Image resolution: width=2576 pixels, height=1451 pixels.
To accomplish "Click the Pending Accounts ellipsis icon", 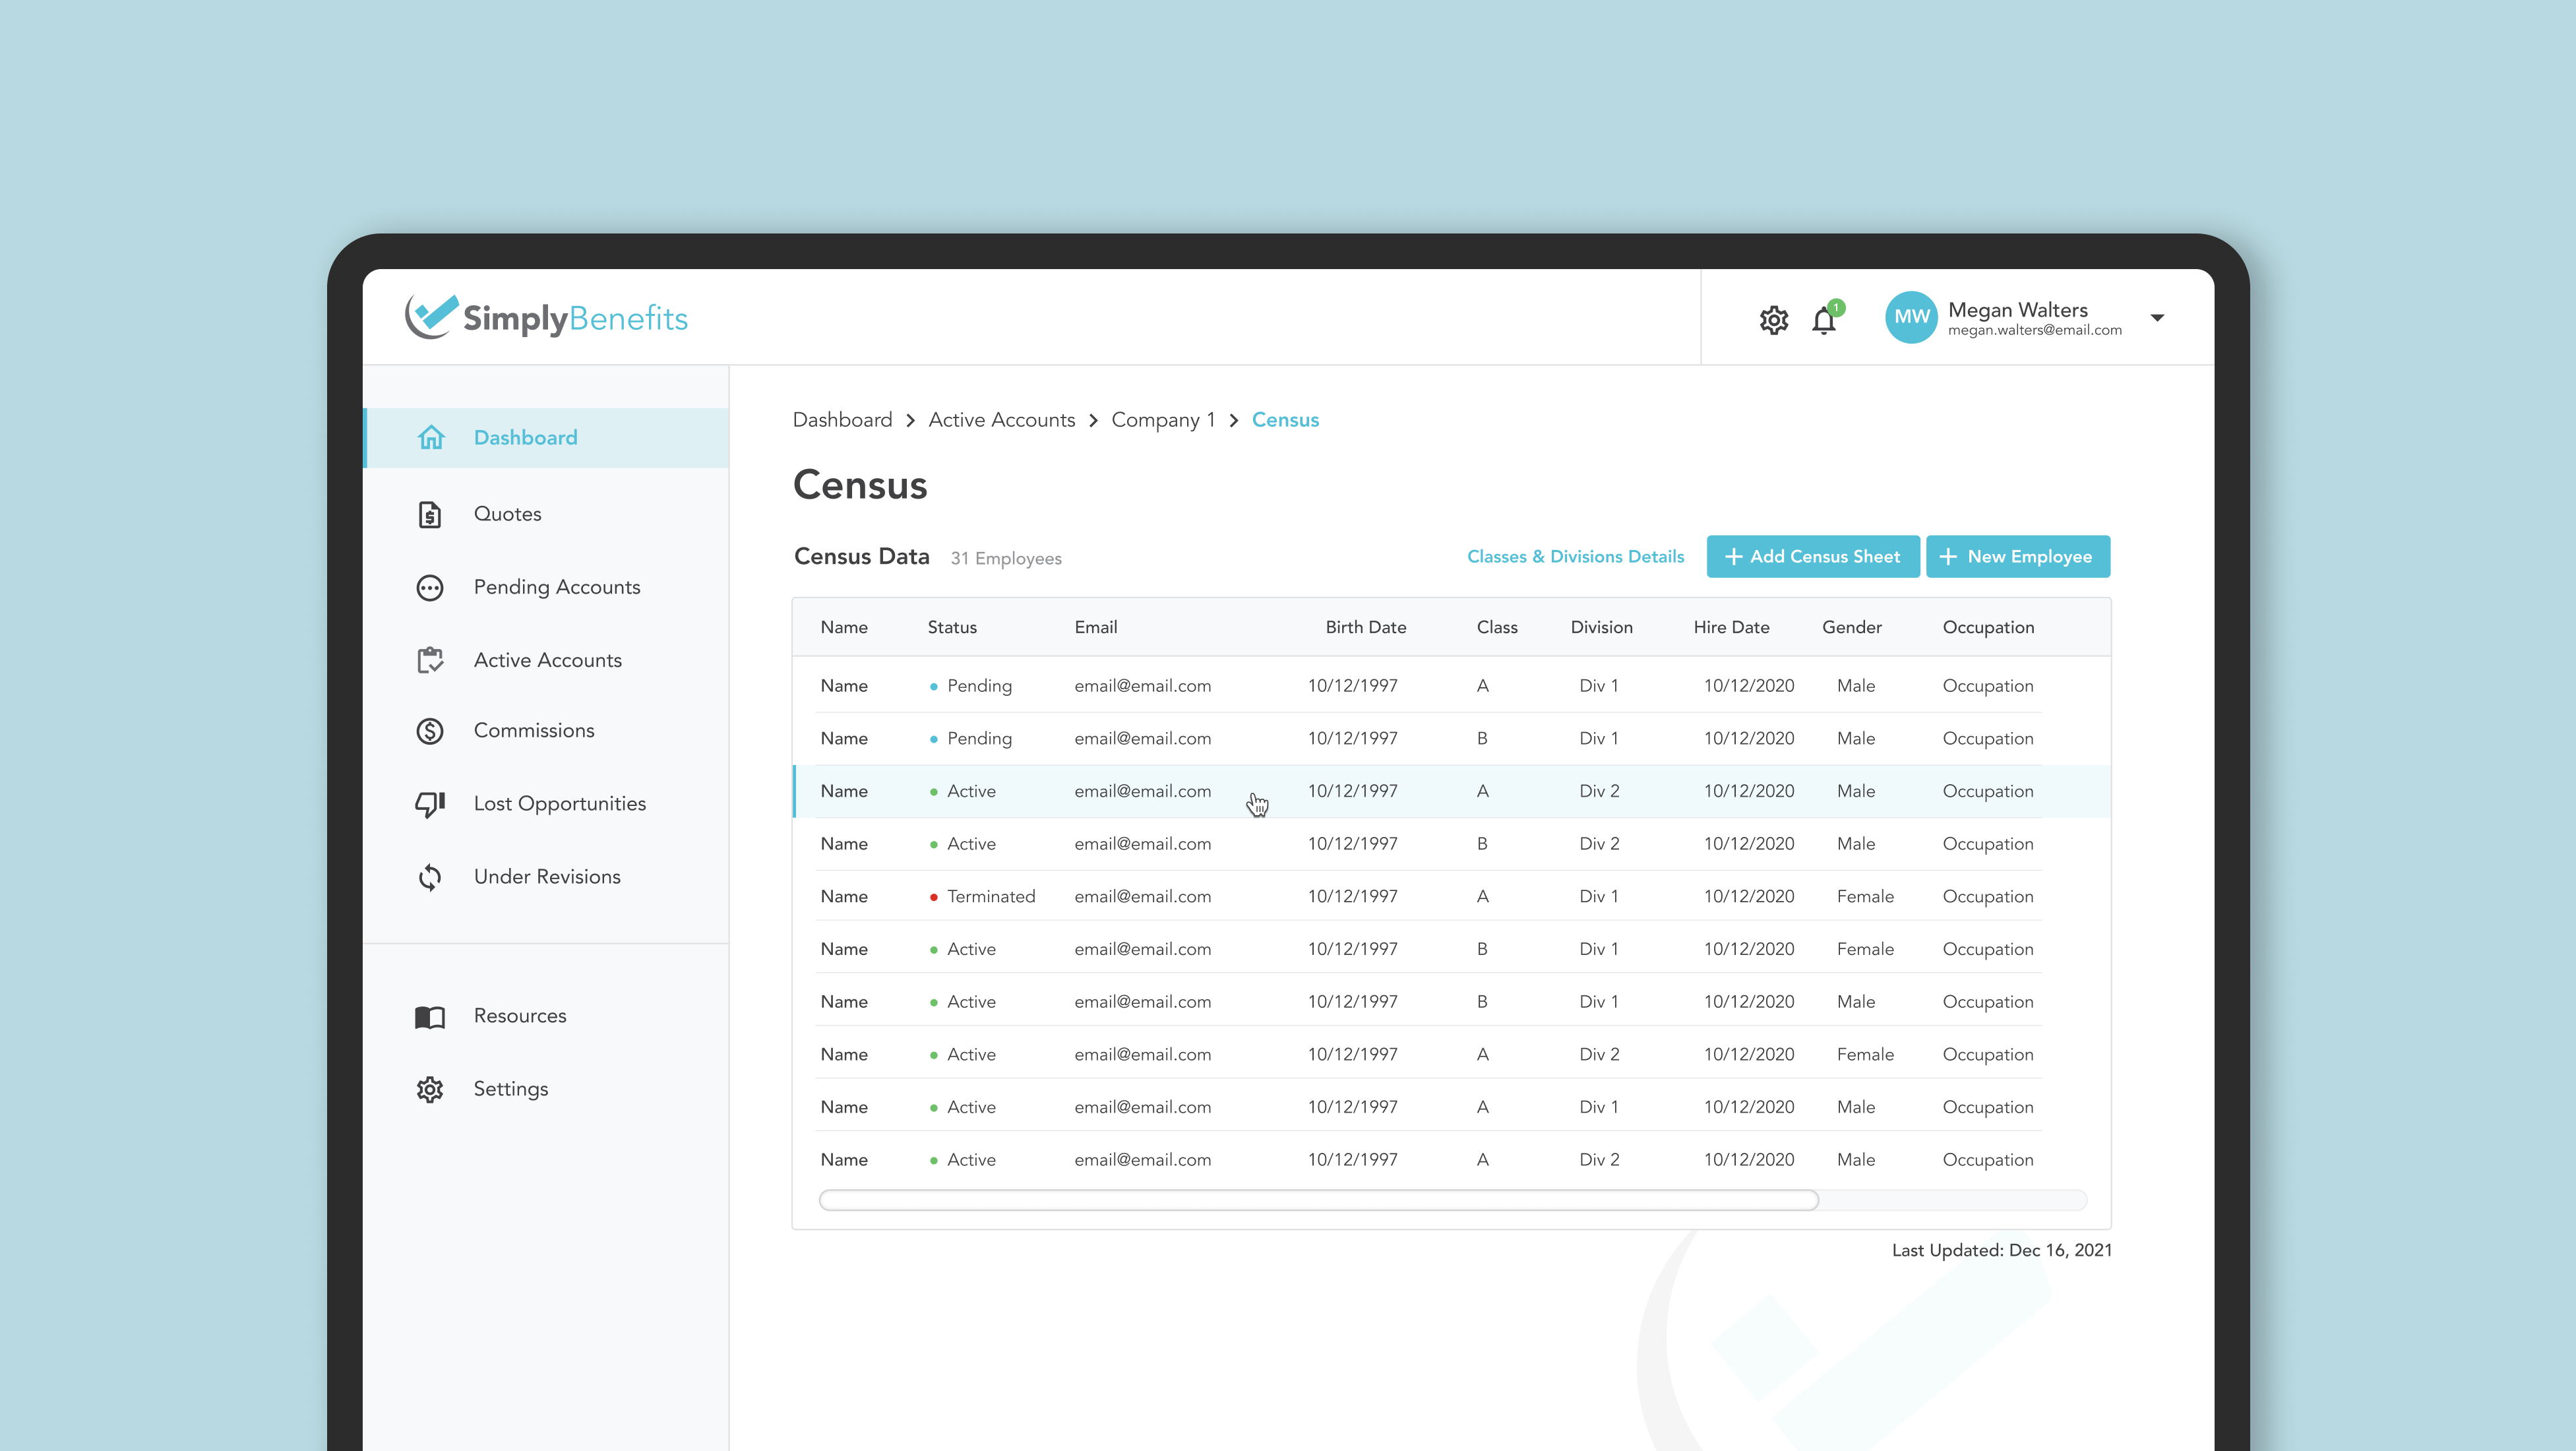I will coord(430,588).
